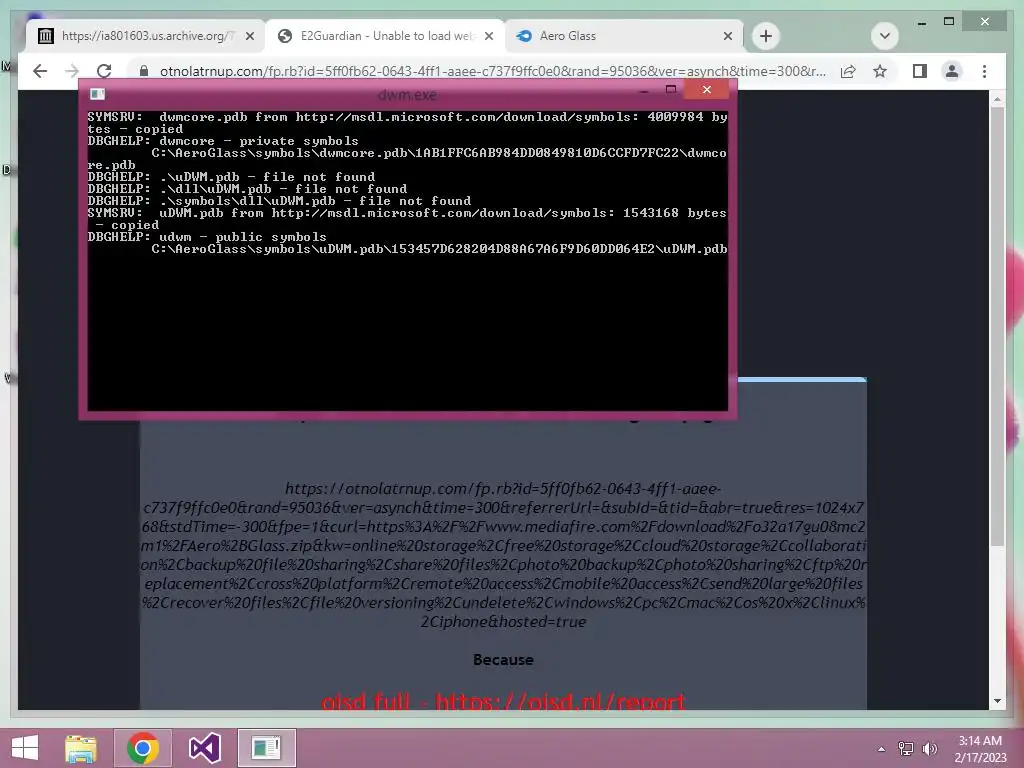
Task: Click the blocked otnolatrnup.com URL text
Action: pyautogui.click(x=503, y=555)
